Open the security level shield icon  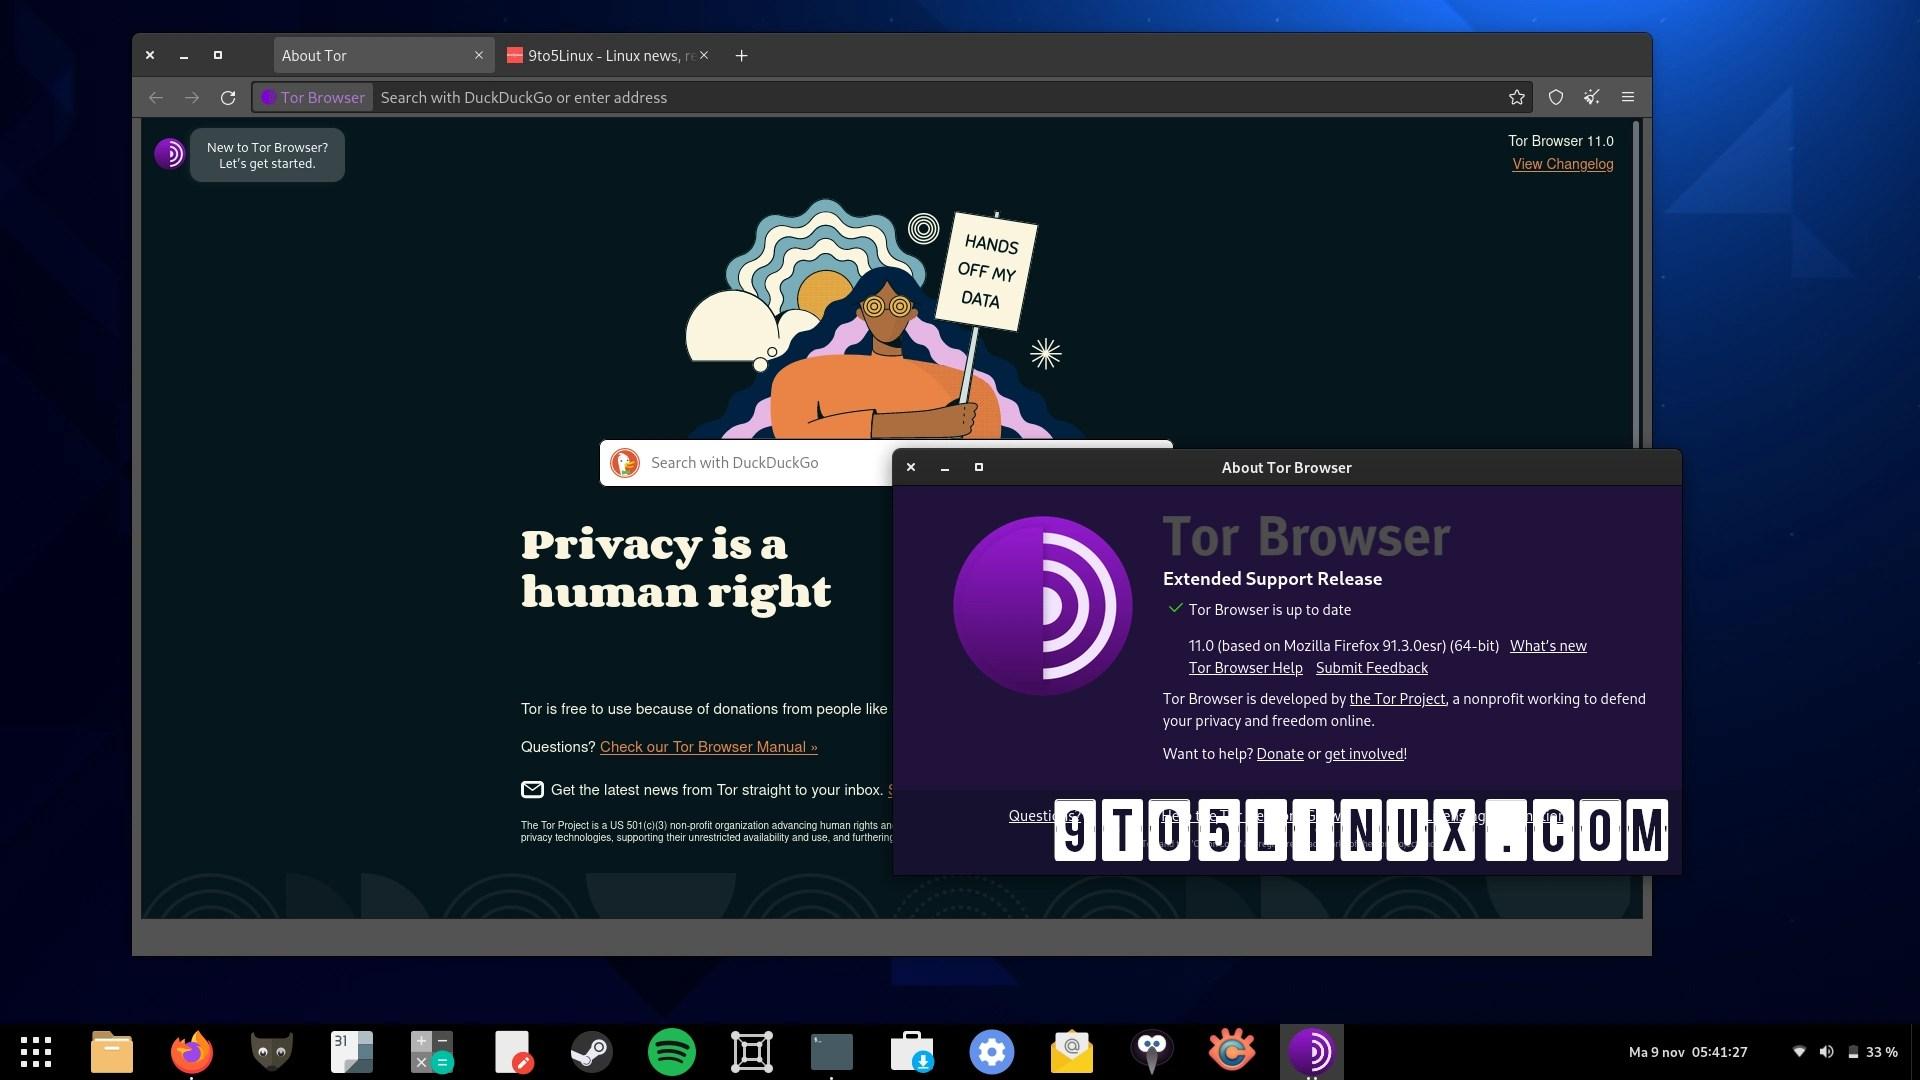[x=1556, y=97]
